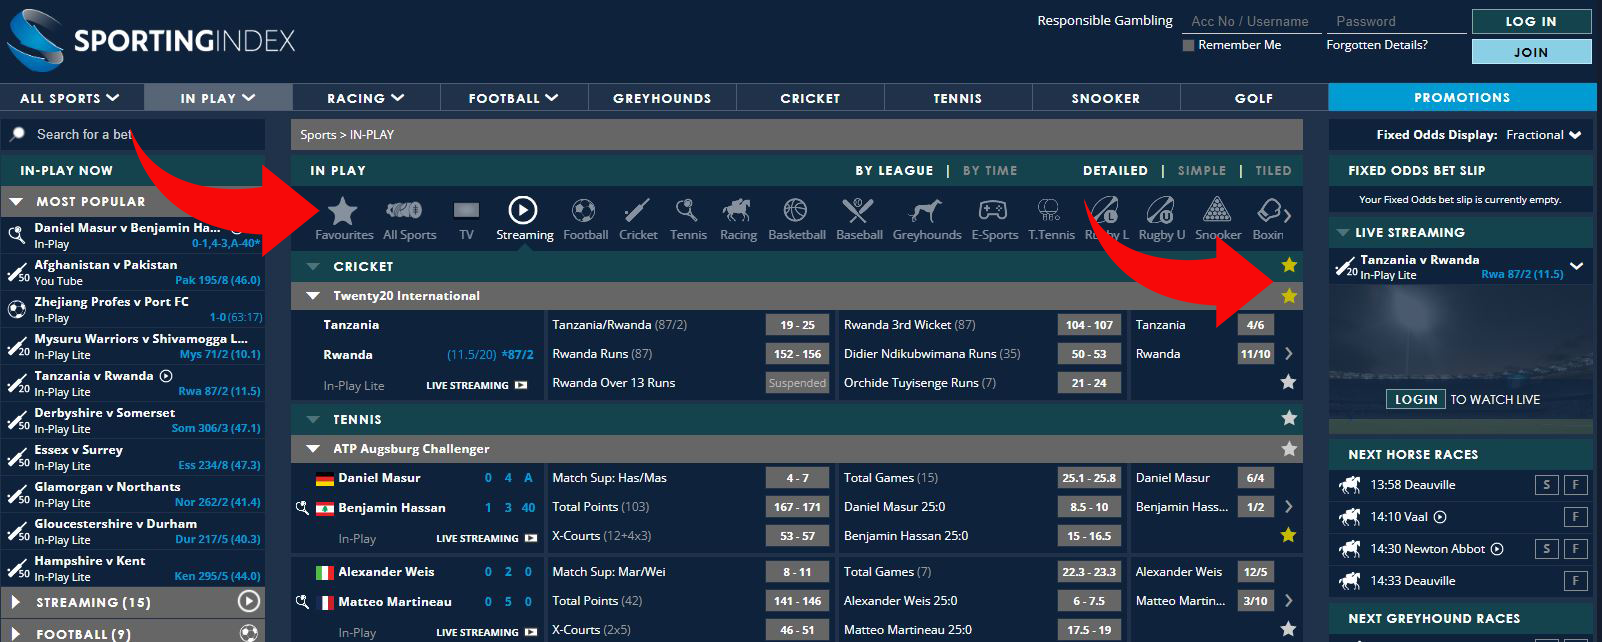Open the Football dropdown menu
Image resolution: width=1602 pixels, height=642 pixels.
click(x=514, y=98)
